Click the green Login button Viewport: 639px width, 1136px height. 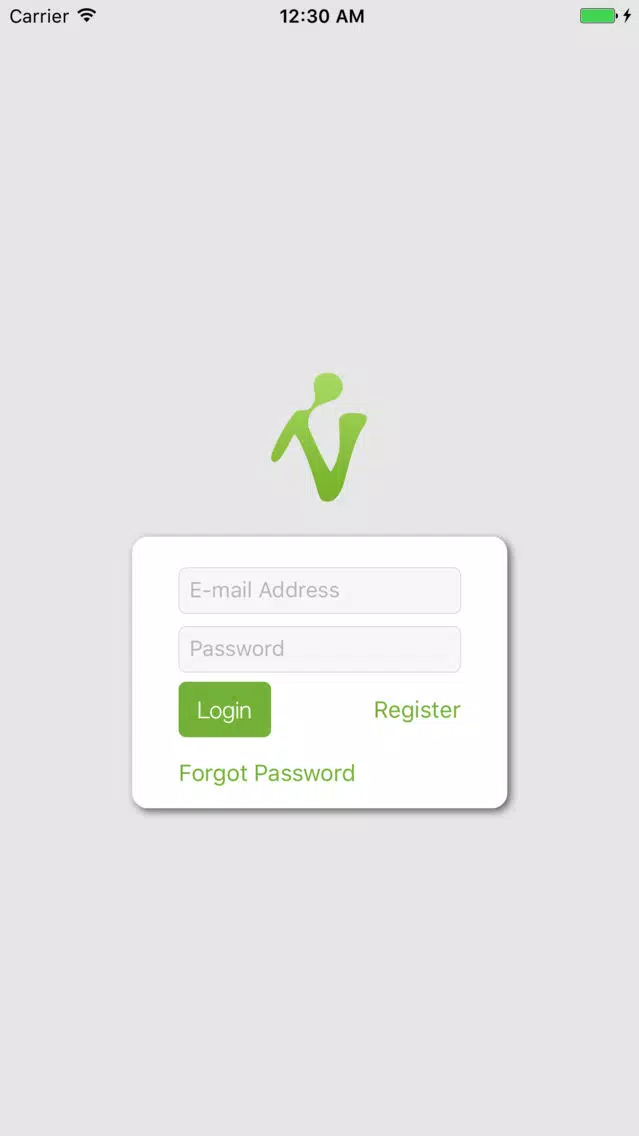[x=225, y=709]
